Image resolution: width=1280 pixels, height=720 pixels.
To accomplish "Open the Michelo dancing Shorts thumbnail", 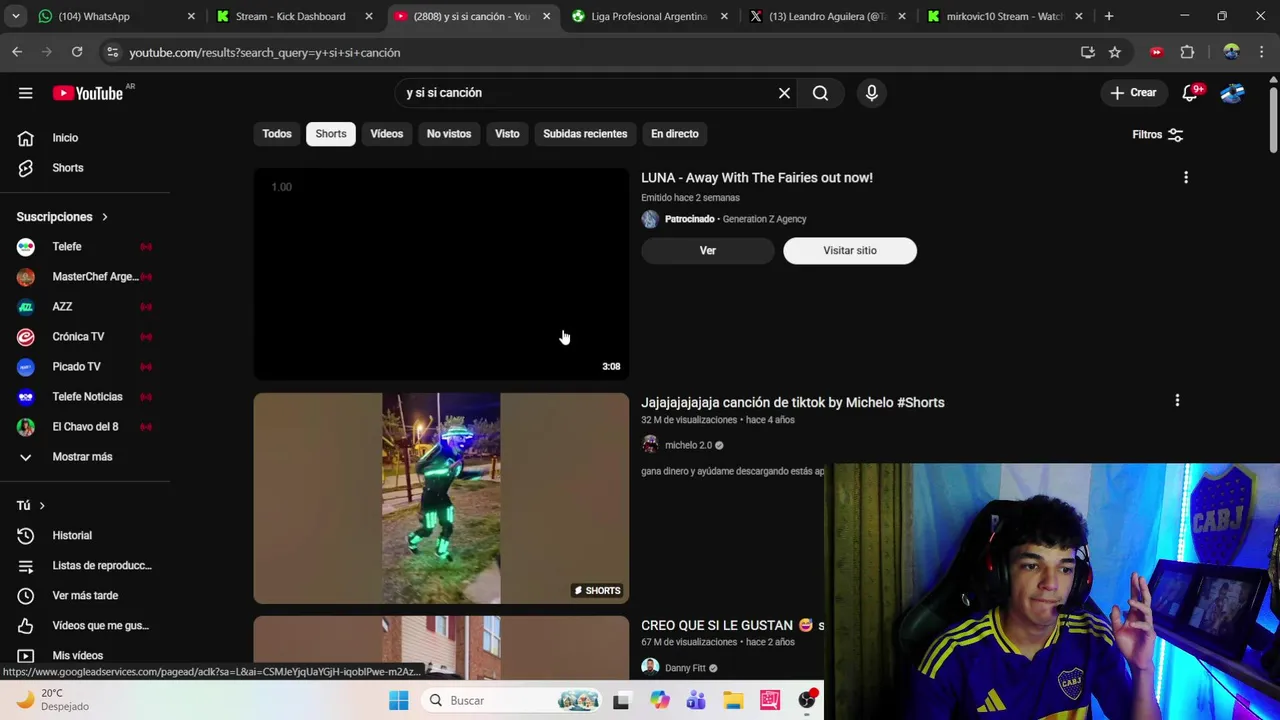I will [441, 498].
